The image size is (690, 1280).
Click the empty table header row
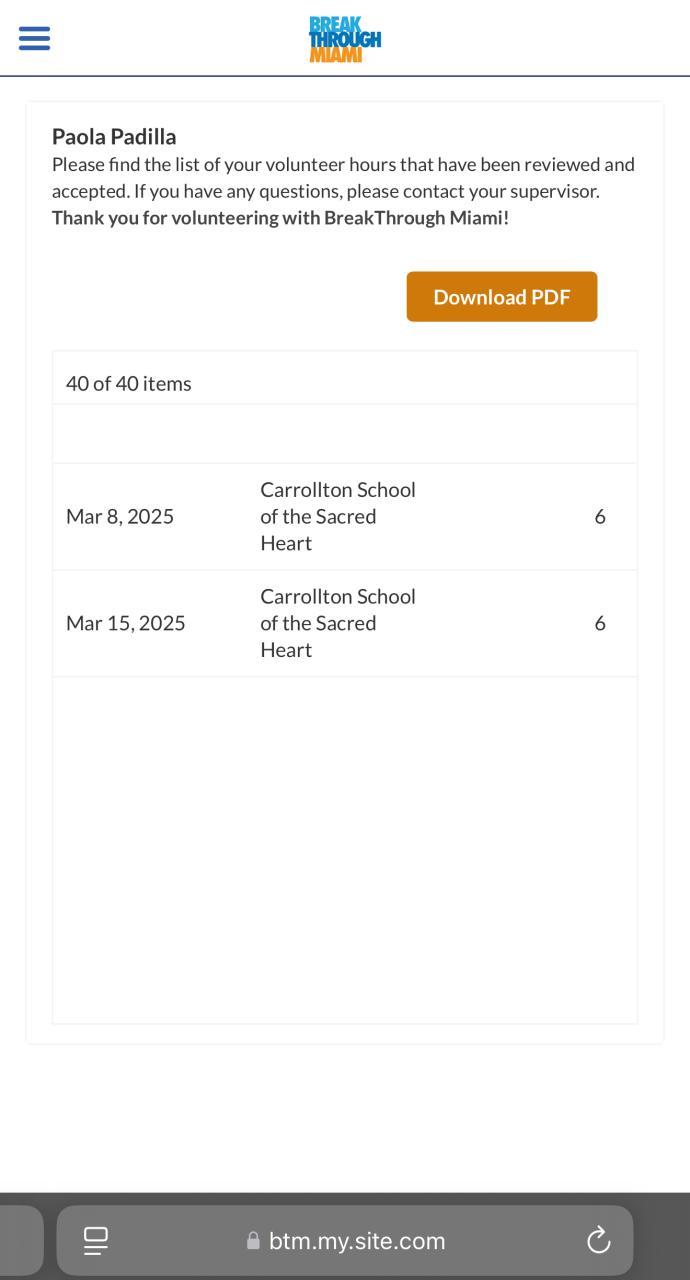pyautogui.click(x=344, y=434)
